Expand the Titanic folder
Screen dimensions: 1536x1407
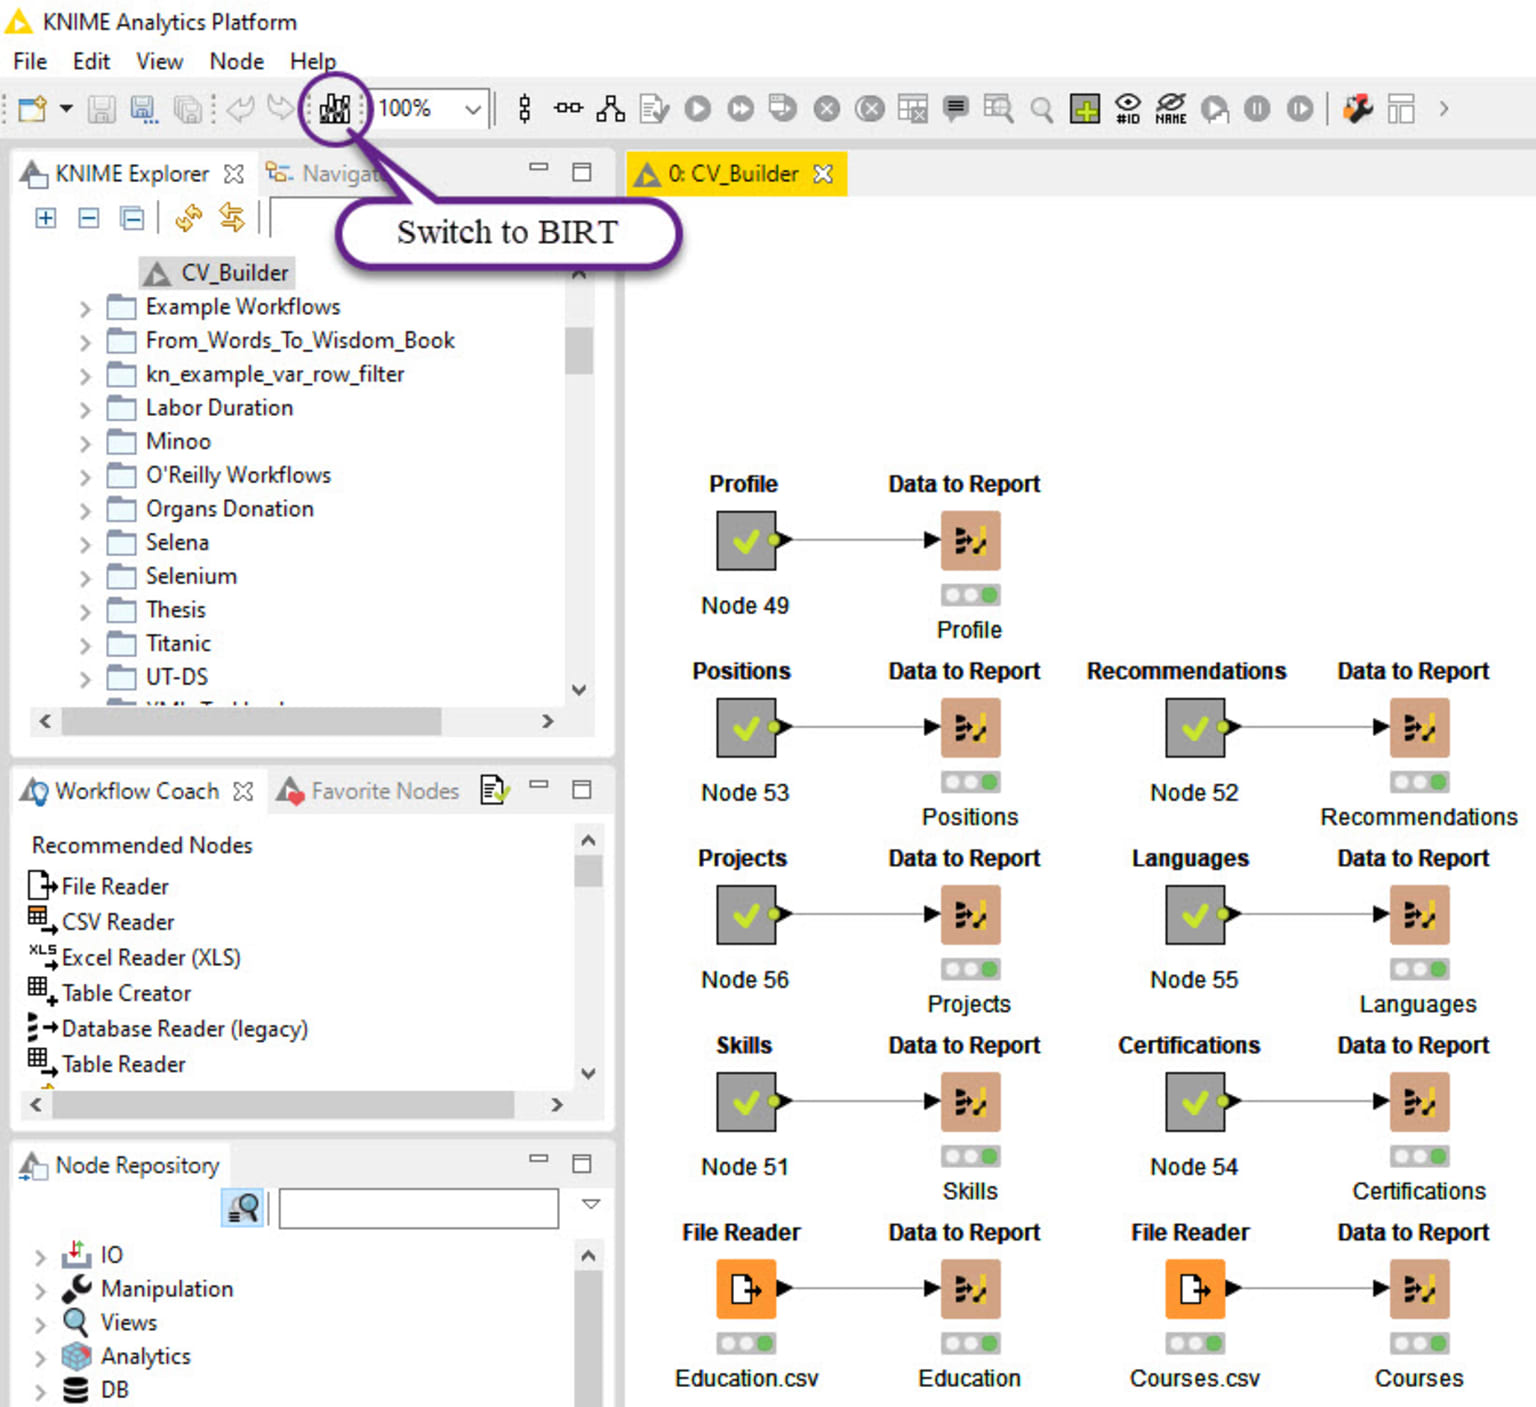coord(85,646)
